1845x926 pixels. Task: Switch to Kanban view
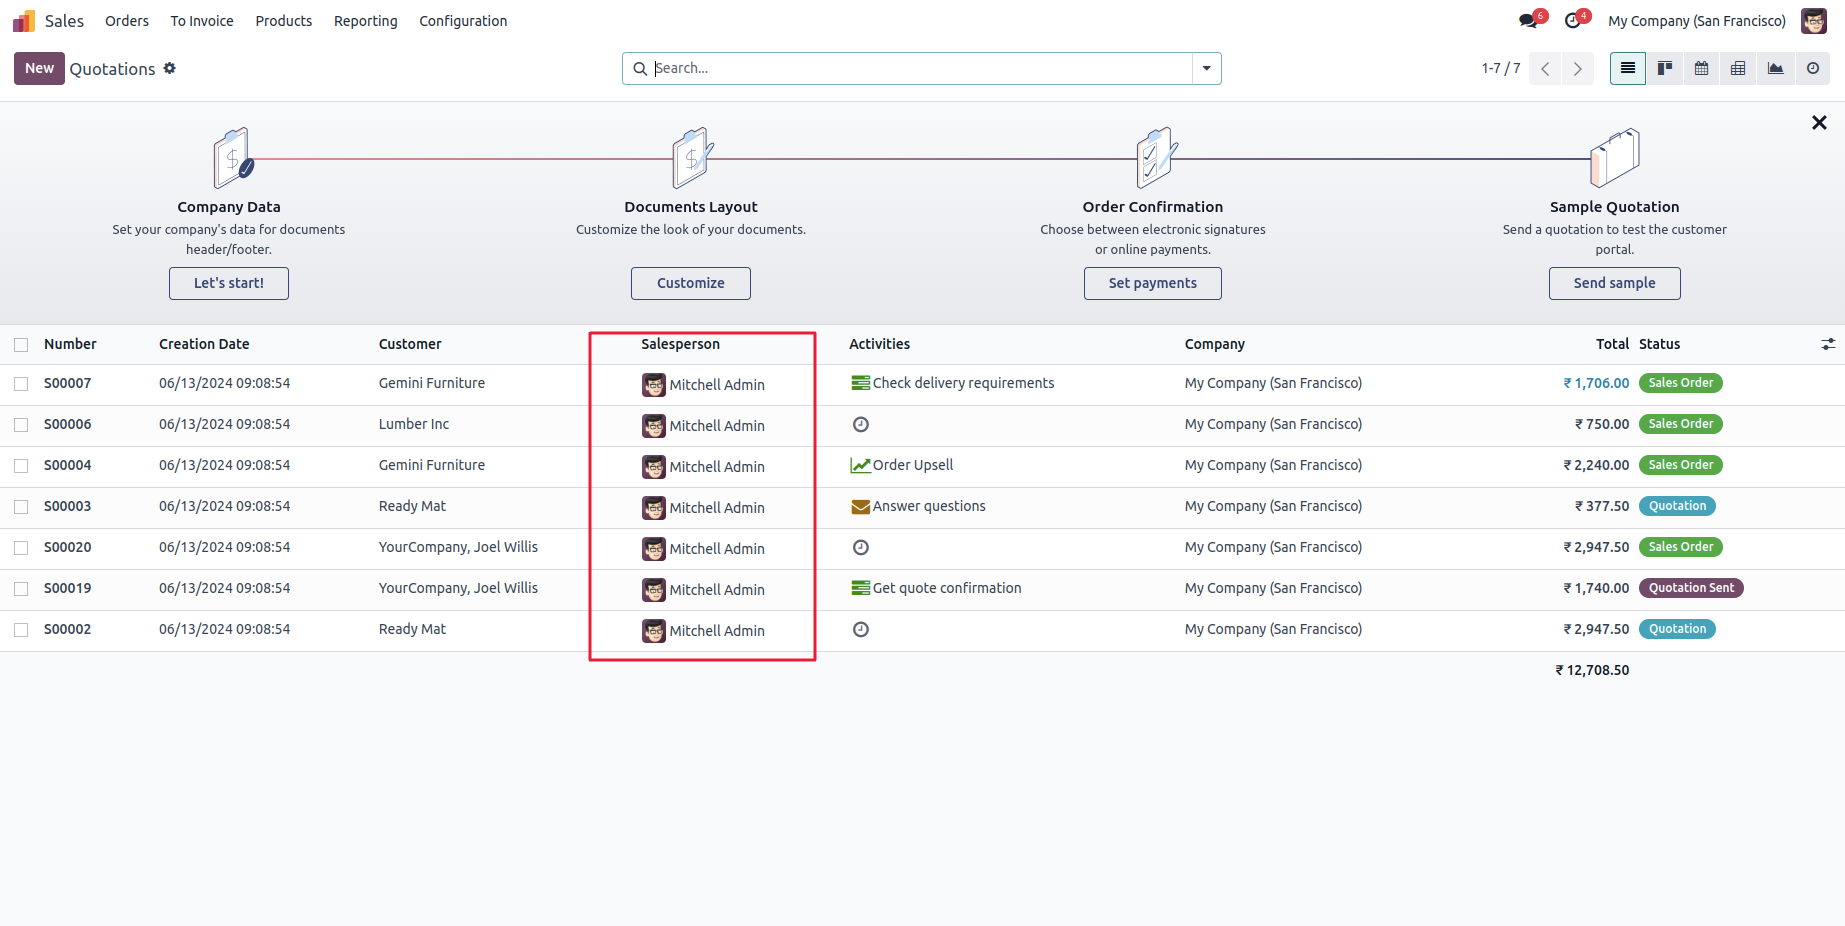pyautogui.click(x=1665, y=68)
